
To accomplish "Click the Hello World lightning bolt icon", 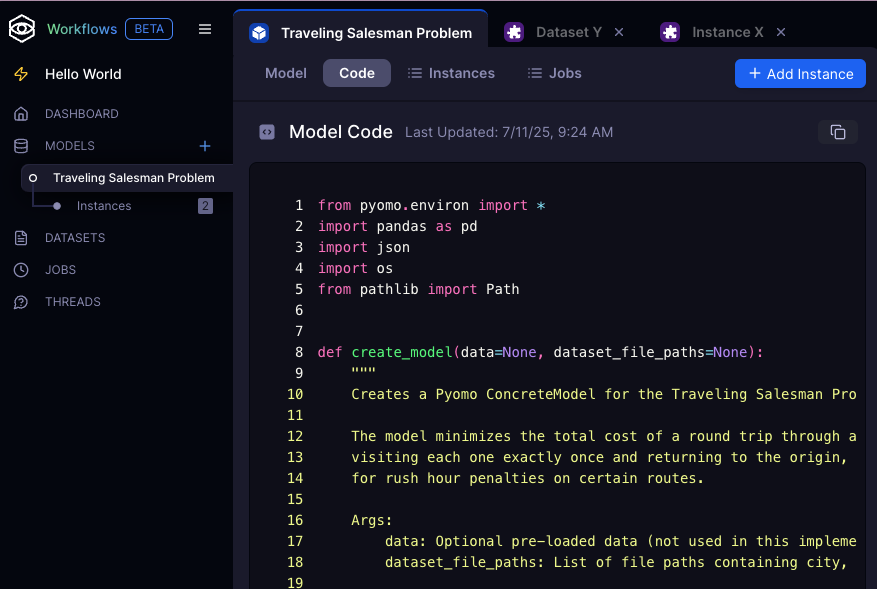I will [x=21, y=74].
